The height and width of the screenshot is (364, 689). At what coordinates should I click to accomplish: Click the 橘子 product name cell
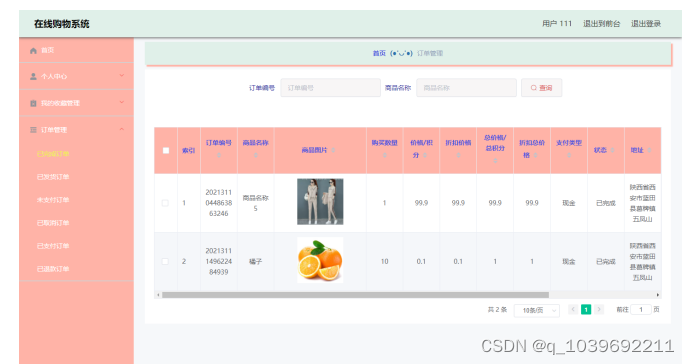tap(256, 262)
